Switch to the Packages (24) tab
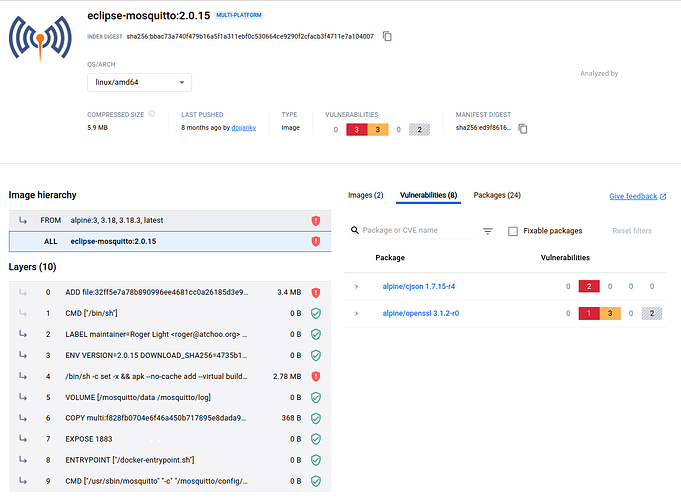This screenshot has width=681, height=500. click(497, 195)
